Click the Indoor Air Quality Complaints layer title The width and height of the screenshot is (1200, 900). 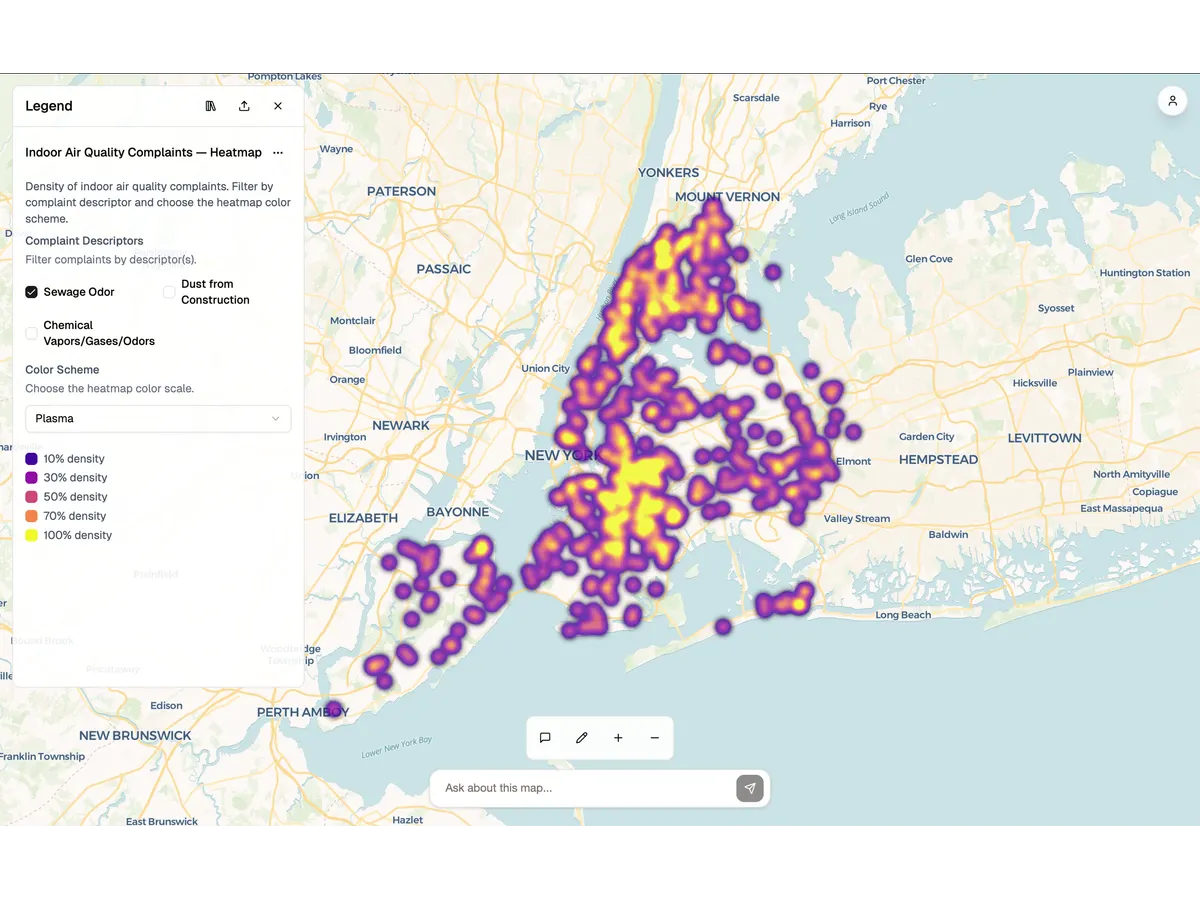(143, 153)
